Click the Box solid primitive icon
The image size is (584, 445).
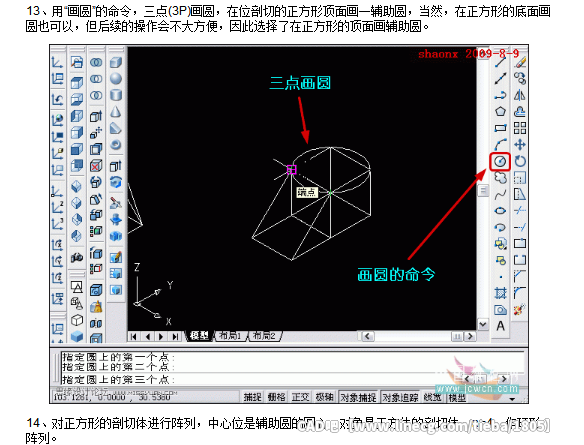[116, 62]
